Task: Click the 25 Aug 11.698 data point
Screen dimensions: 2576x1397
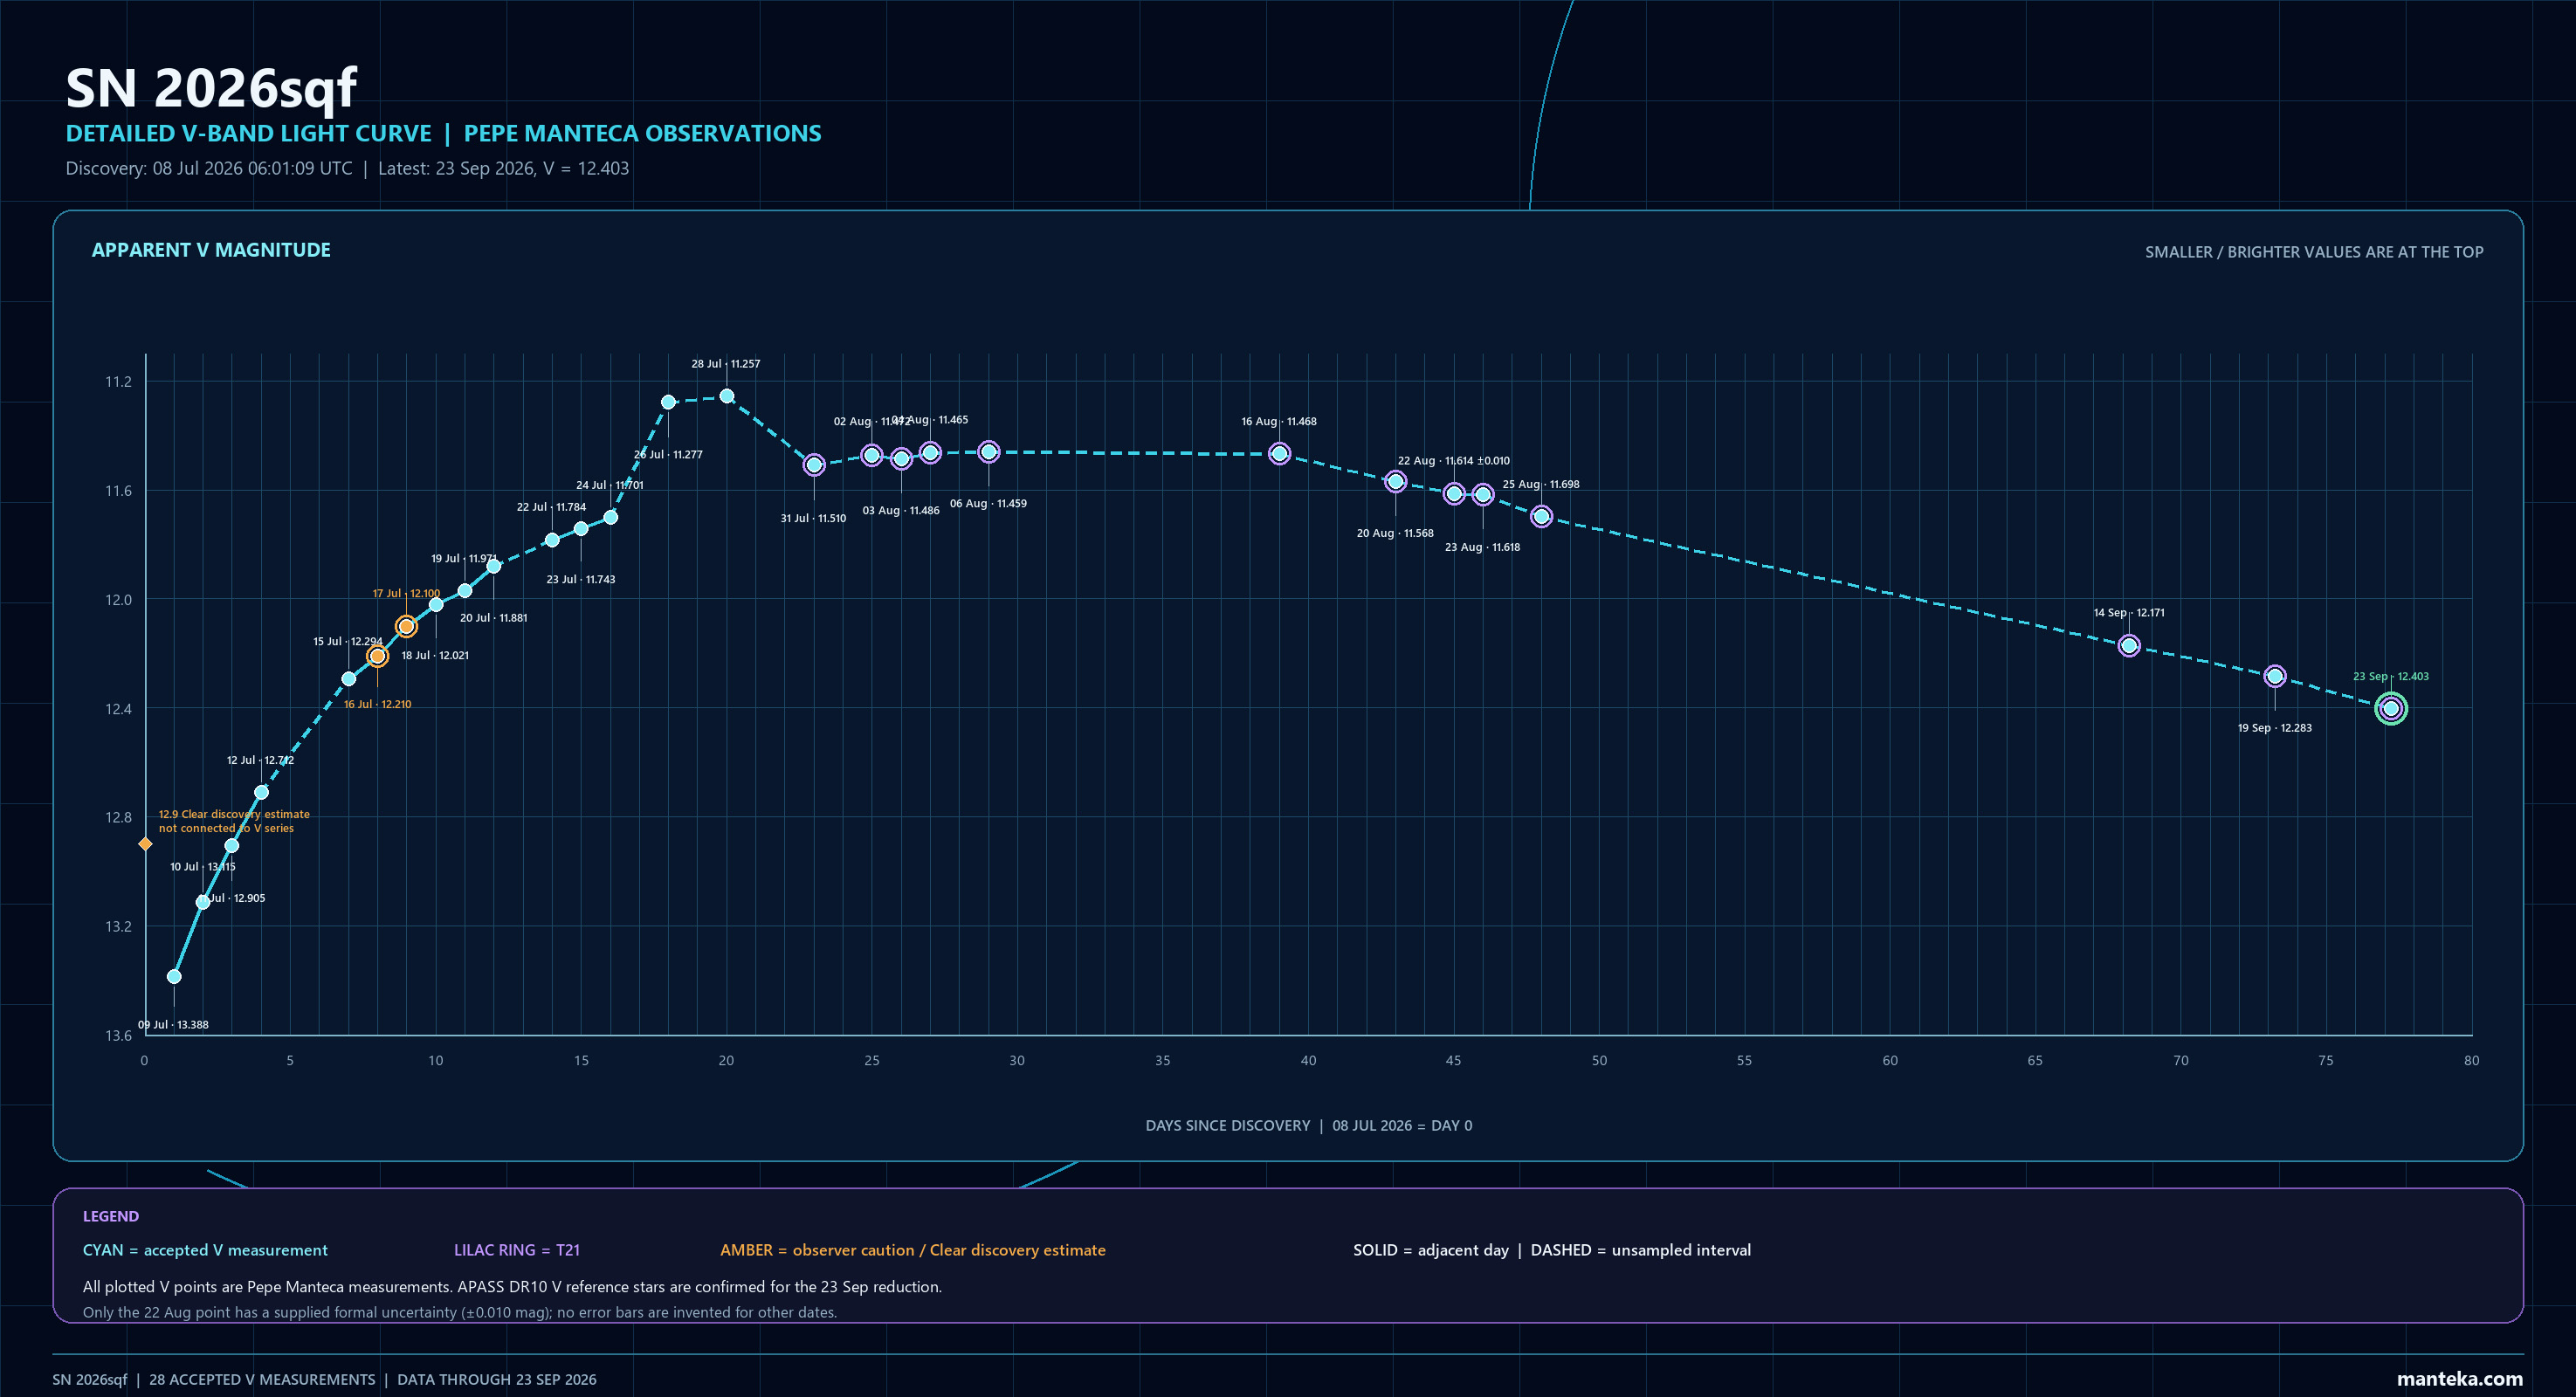Action: pos(1541,516)
